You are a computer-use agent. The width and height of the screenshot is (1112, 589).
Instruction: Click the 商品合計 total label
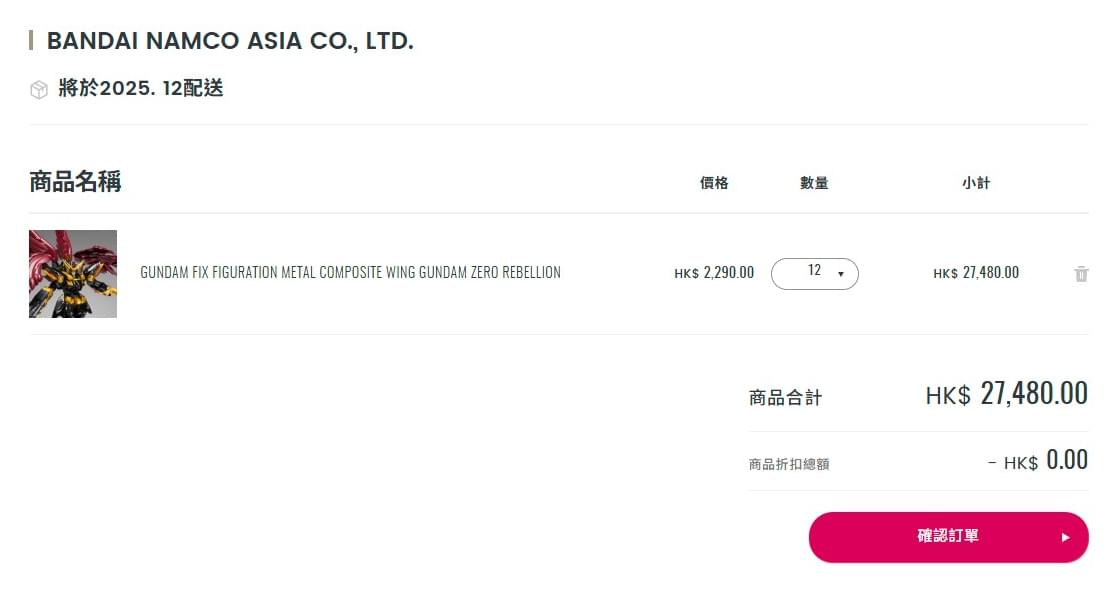pos(785,398)
